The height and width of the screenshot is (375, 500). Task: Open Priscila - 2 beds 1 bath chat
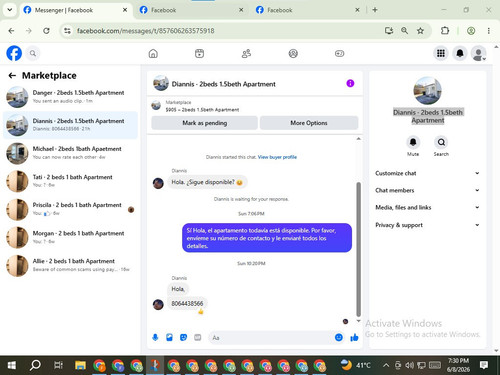(x=70, y=209)
